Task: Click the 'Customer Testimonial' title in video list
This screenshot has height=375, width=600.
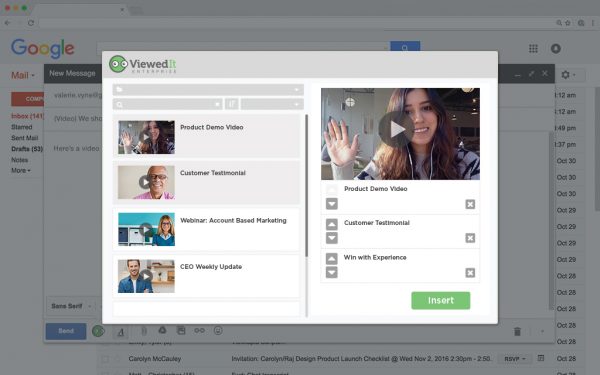Action: tap(213, 173)
